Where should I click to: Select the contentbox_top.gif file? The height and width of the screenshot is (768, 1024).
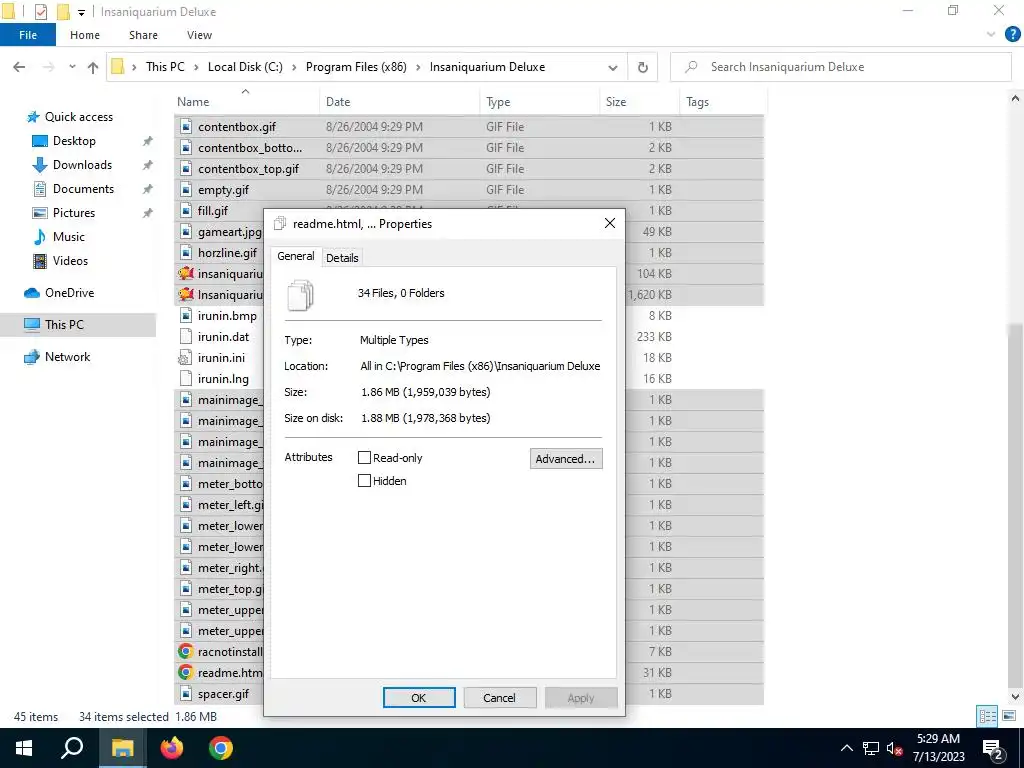click(248, 168)
